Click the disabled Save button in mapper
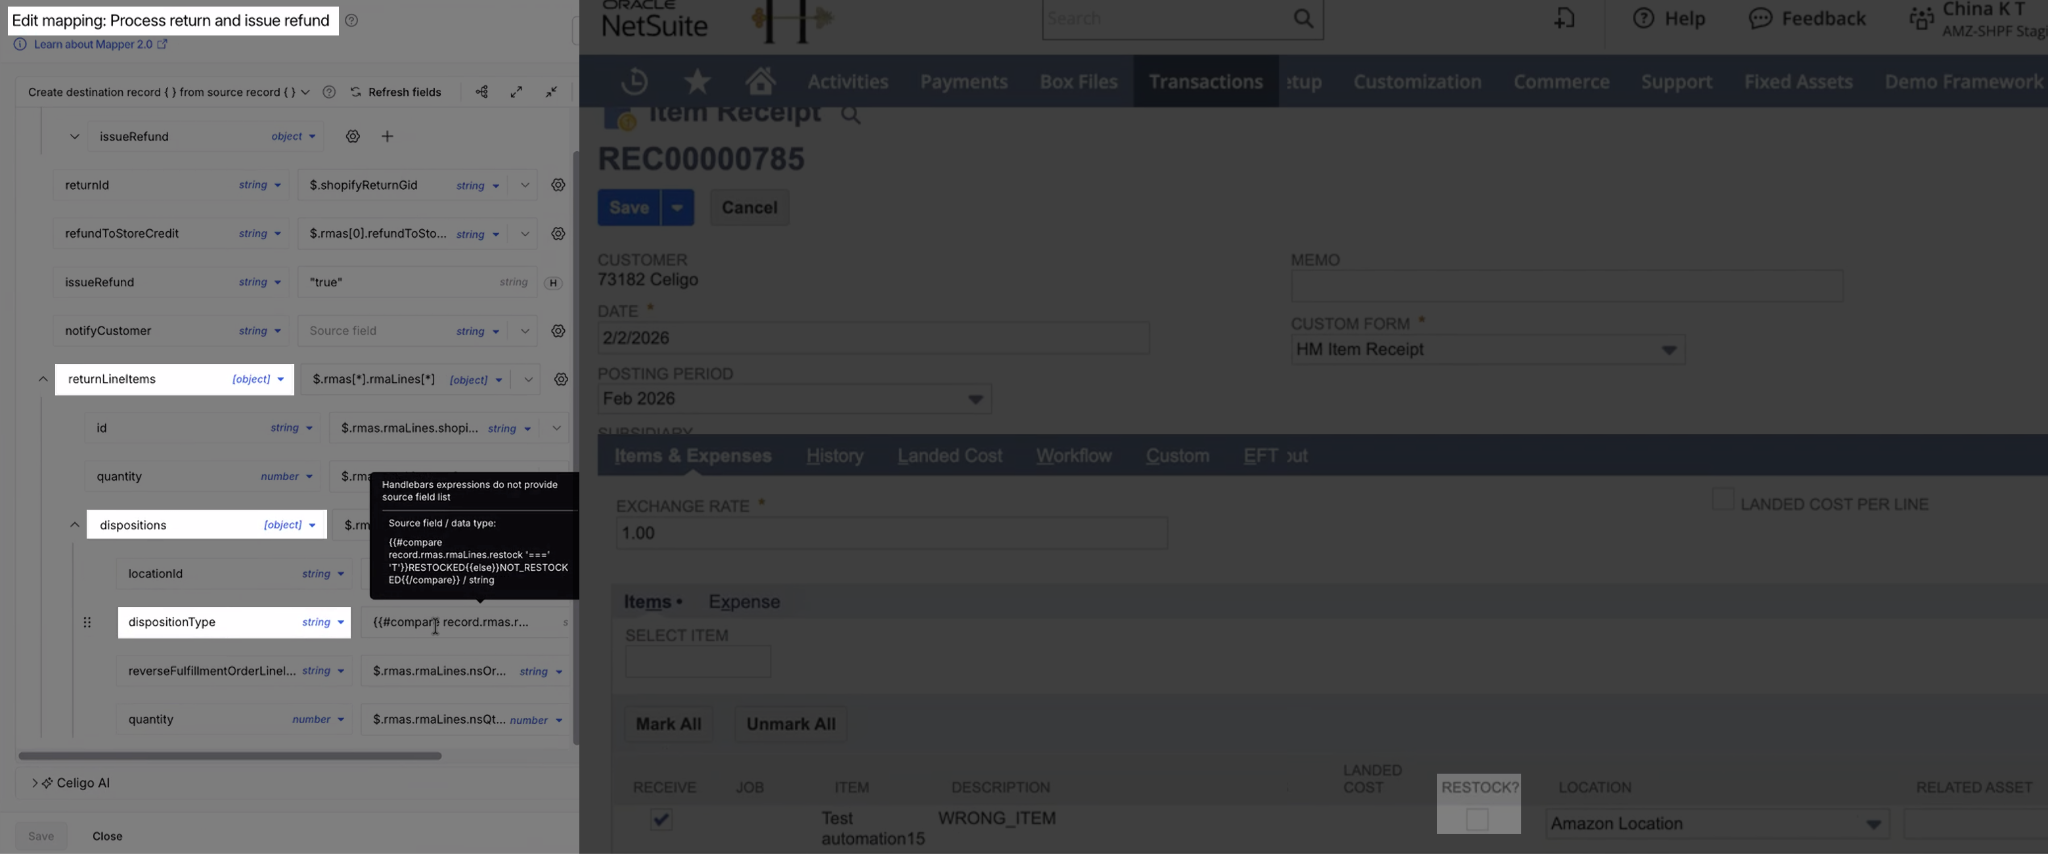The width and height of the screenshot is (2048, 854). coord(41,836)
